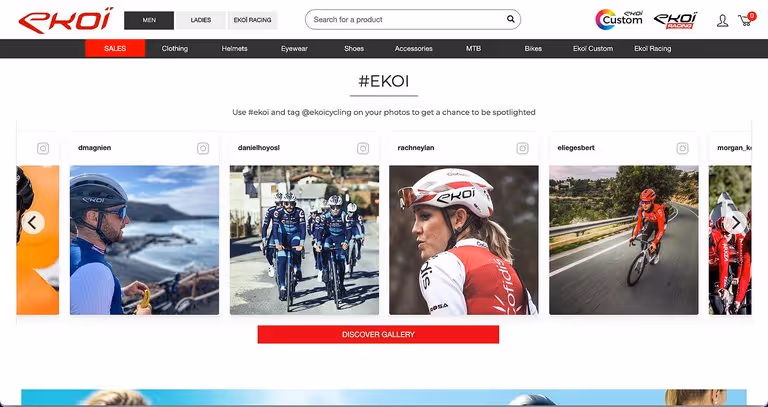
Task: Click the banner image at page bottom
Action: 384,397
